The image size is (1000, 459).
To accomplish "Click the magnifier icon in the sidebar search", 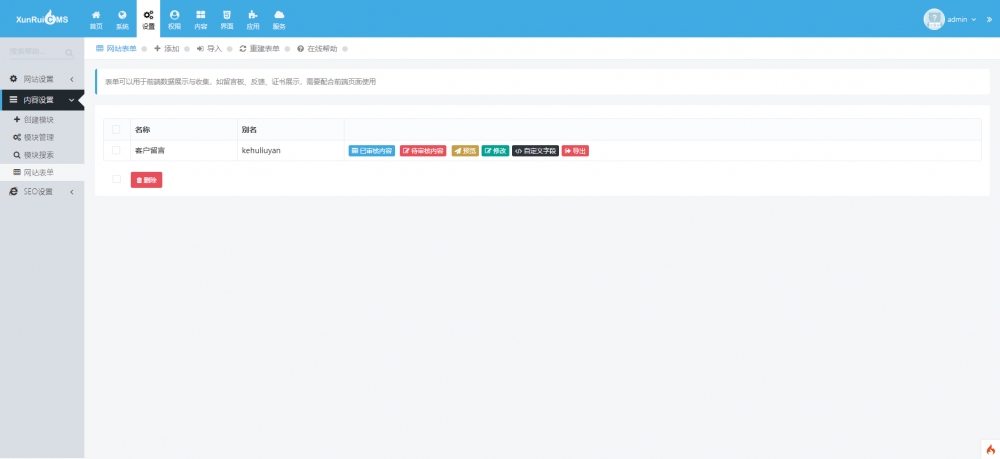I will (69, 52).
